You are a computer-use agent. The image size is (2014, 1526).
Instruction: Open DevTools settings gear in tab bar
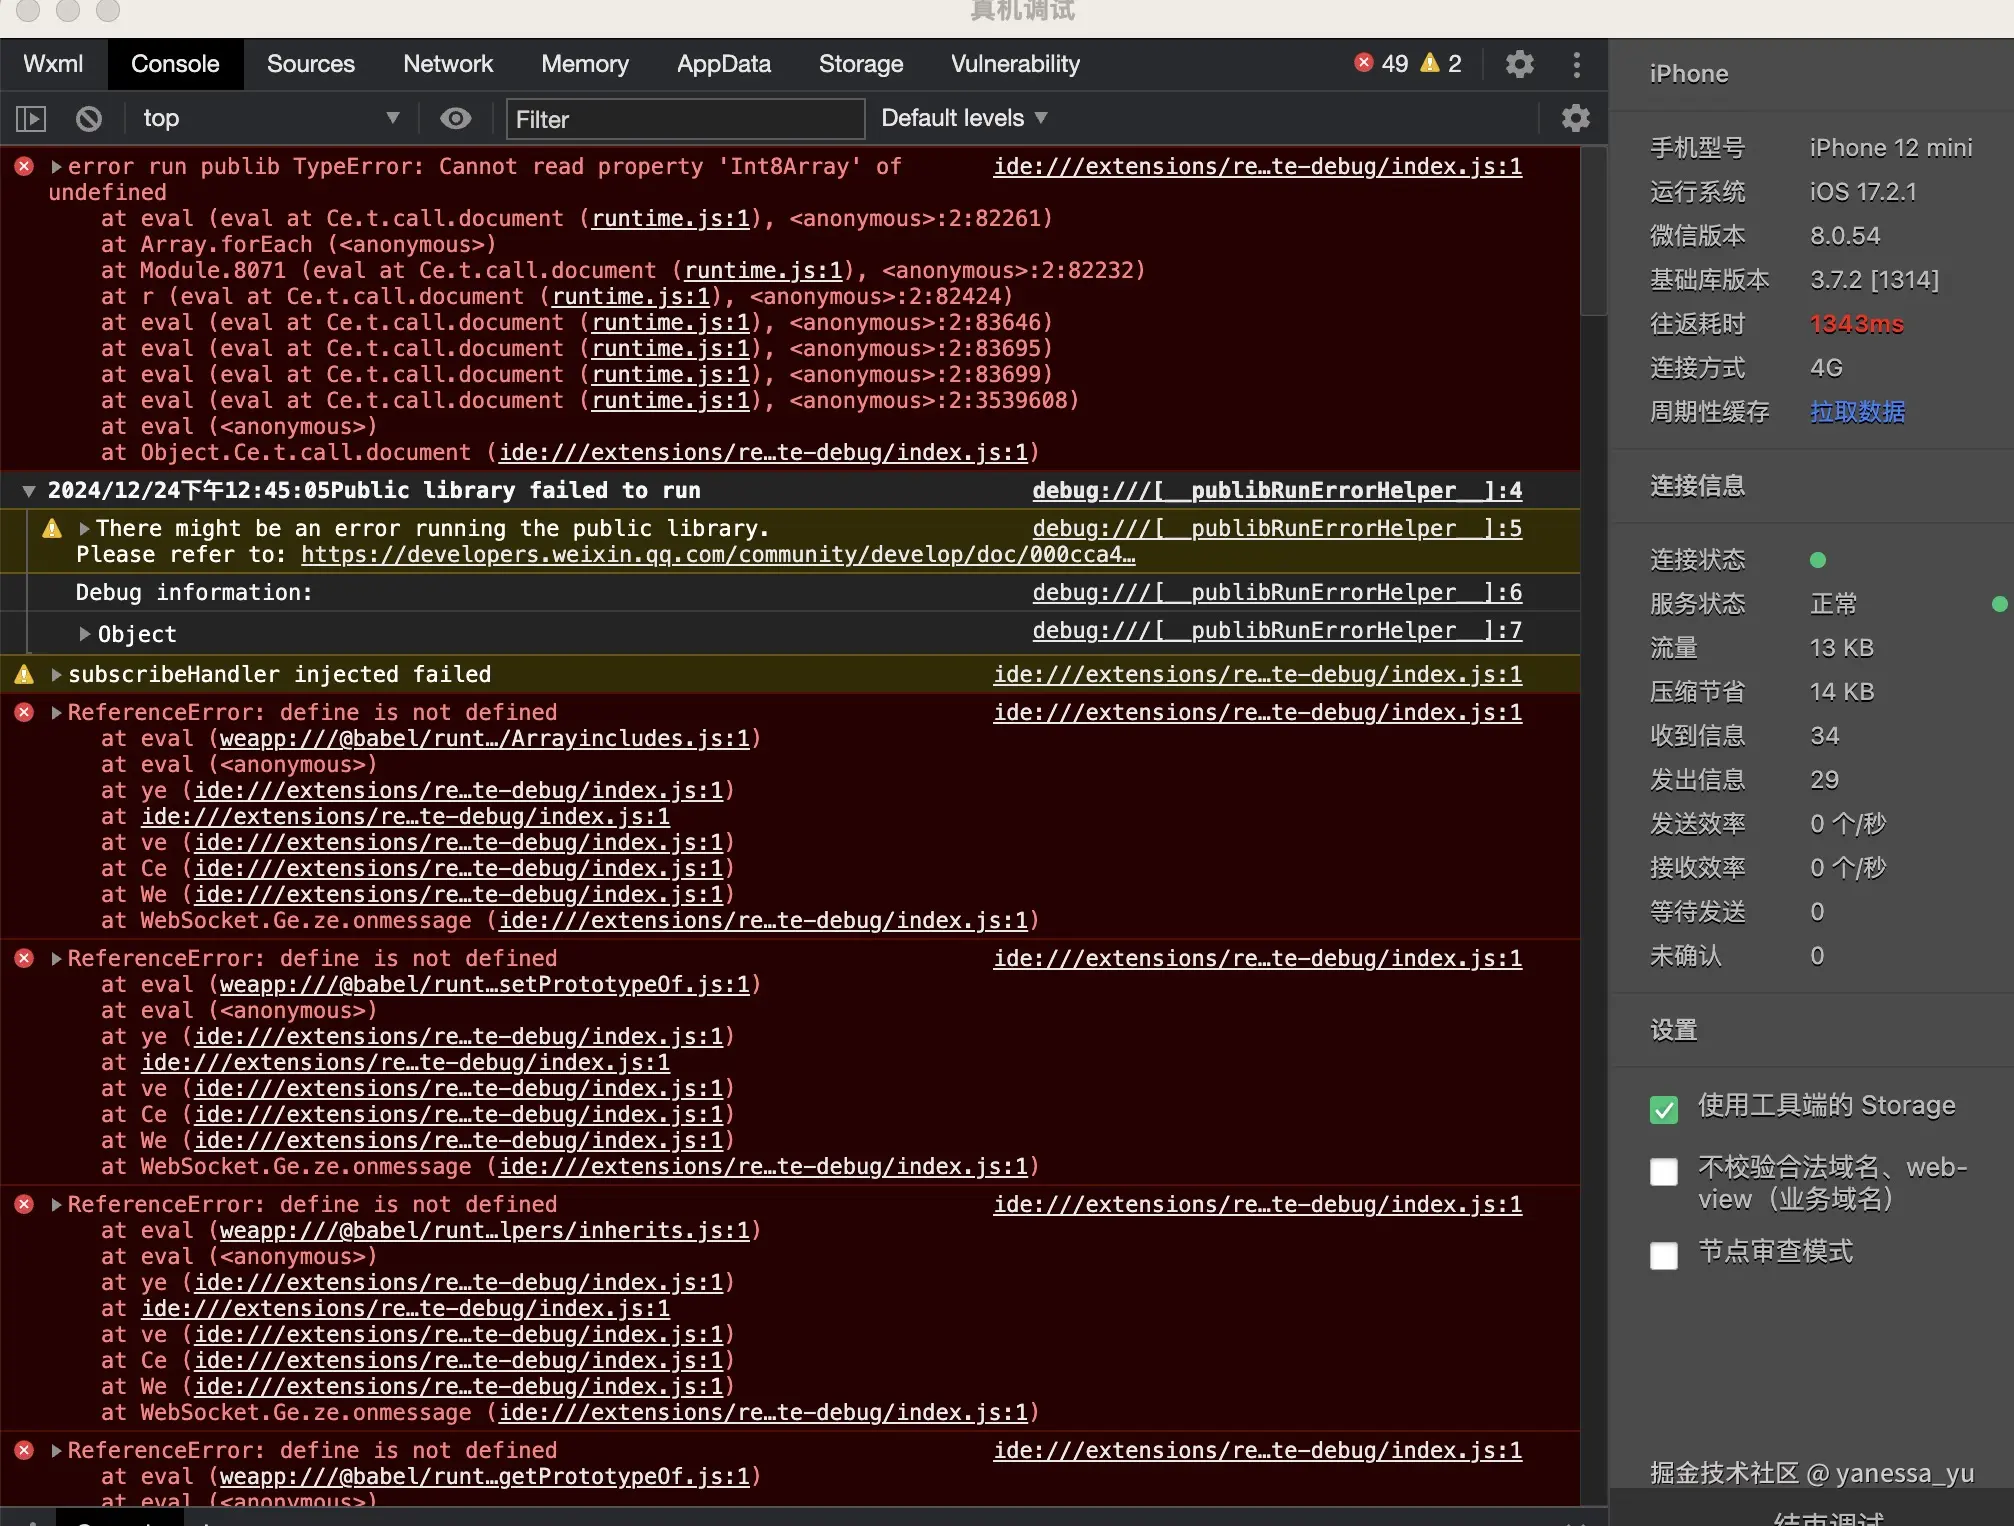tap(1519, 64)
